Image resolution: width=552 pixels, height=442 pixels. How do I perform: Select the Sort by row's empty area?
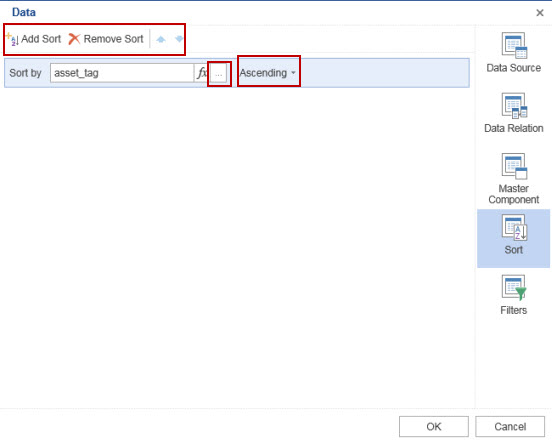[x=384, y=73]
